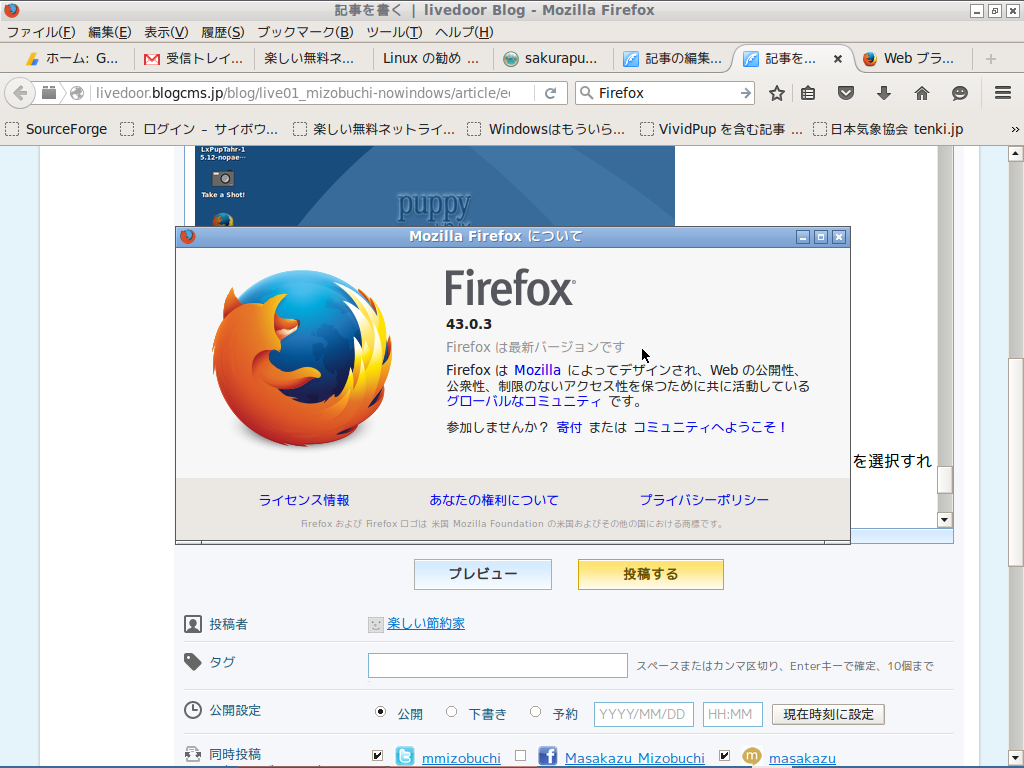Open the ツール(T) menu
The width and height of the screenshot is (1024, 768).
pyautogui.click(x=394, y=32)
